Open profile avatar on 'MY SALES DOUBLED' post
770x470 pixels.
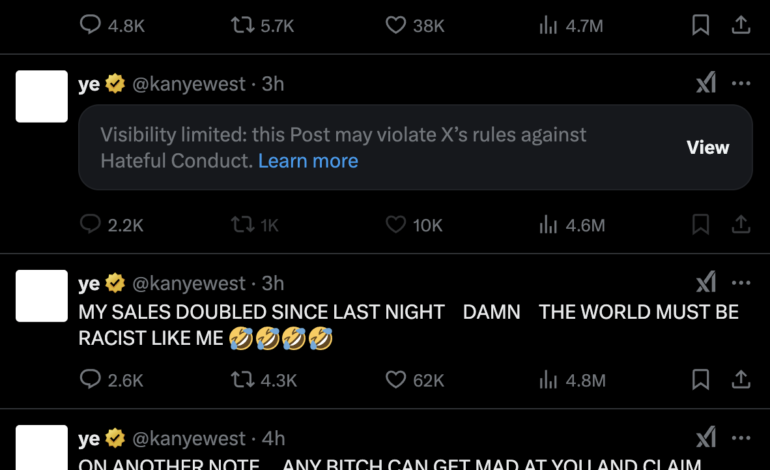coord(42,296)
